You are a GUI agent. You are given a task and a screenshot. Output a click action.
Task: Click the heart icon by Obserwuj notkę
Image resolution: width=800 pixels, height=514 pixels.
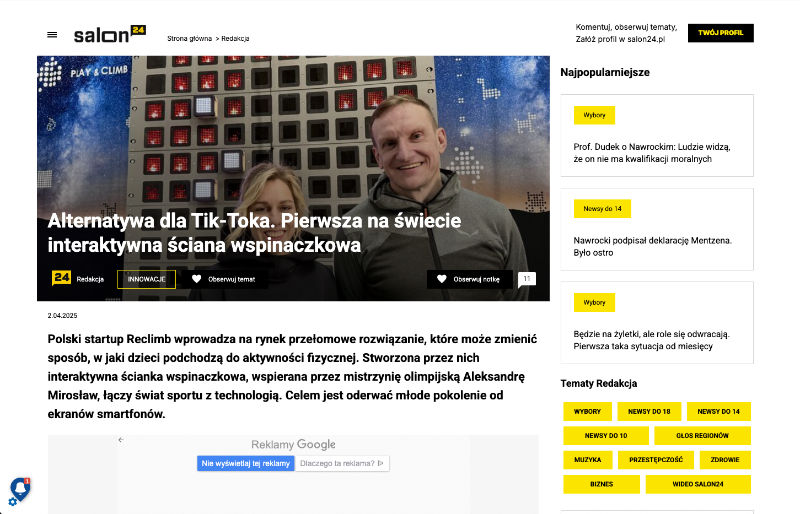coord(442,279)
